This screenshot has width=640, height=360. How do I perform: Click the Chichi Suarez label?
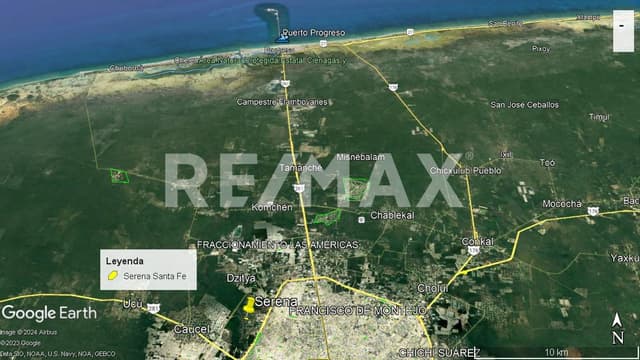pyautogui.click(x=439, y=352)
